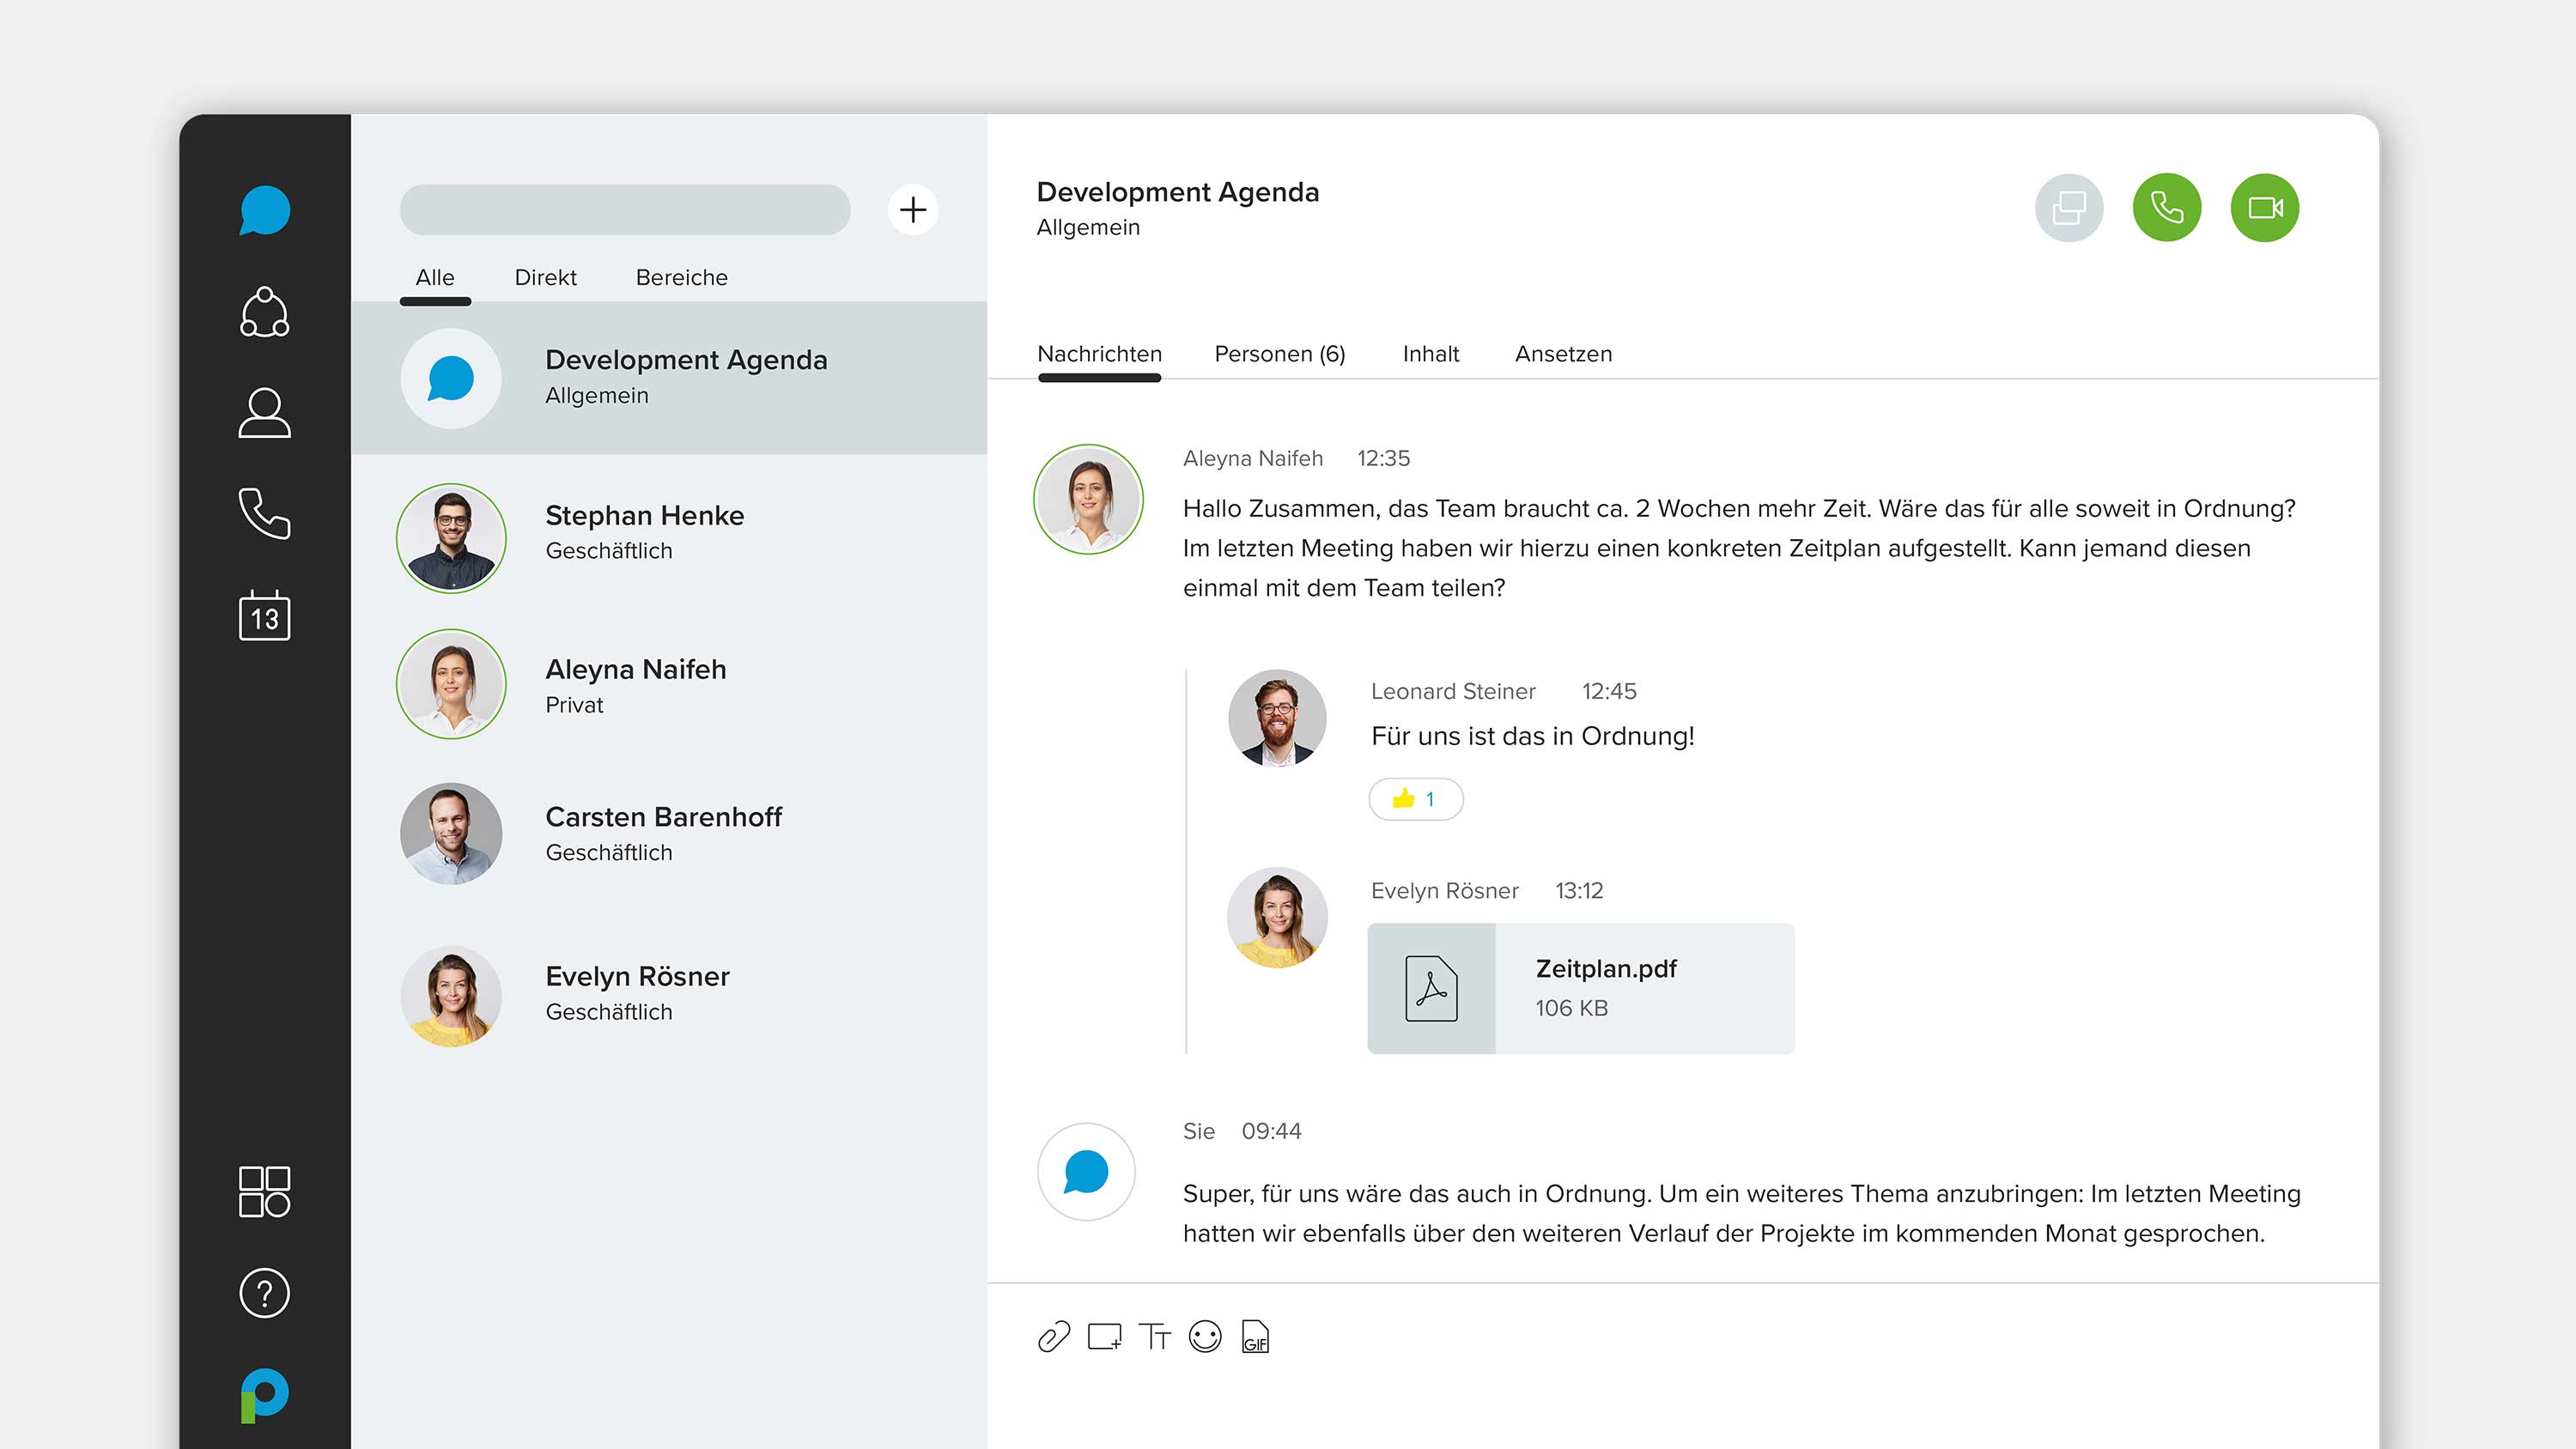This screenshot has width=2576, height=1449.
Task: Toggle the thumbs-up reaction on Leonard's message
Action: 1415,799
